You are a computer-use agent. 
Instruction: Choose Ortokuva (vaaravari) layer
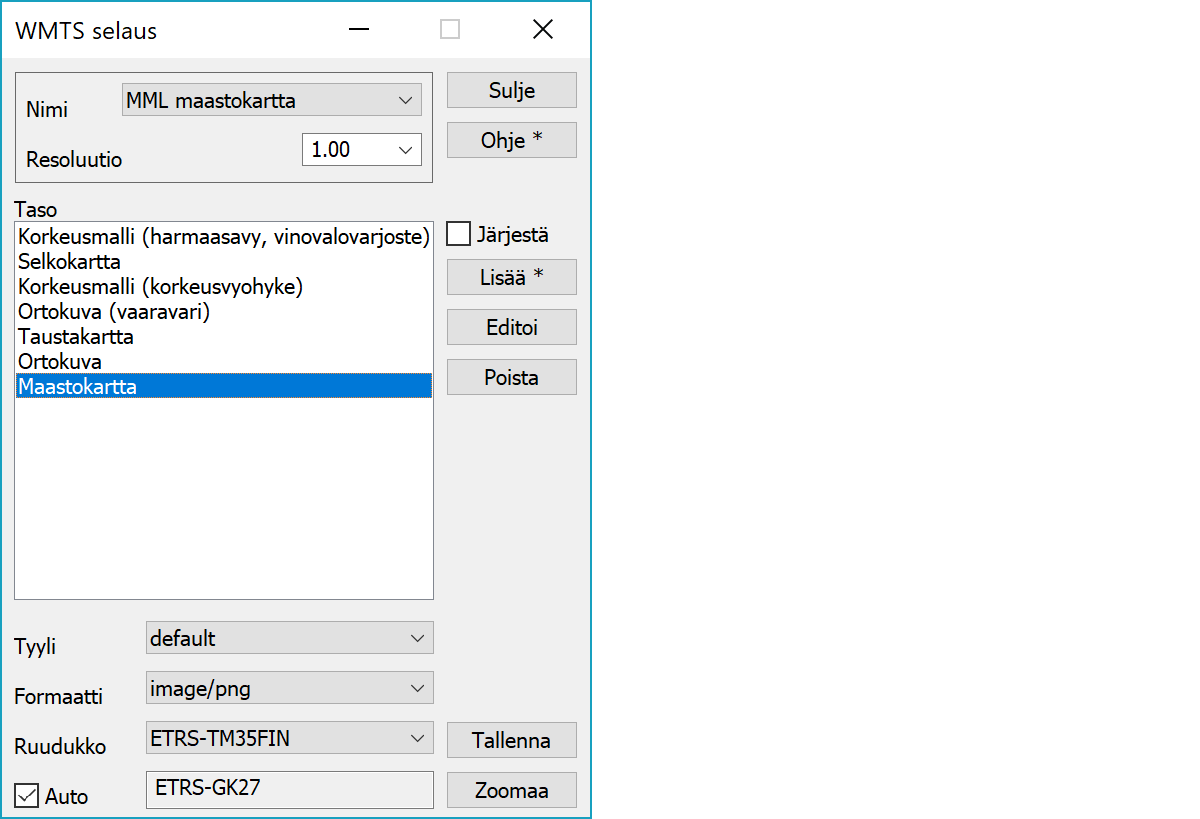coord(114,312)
